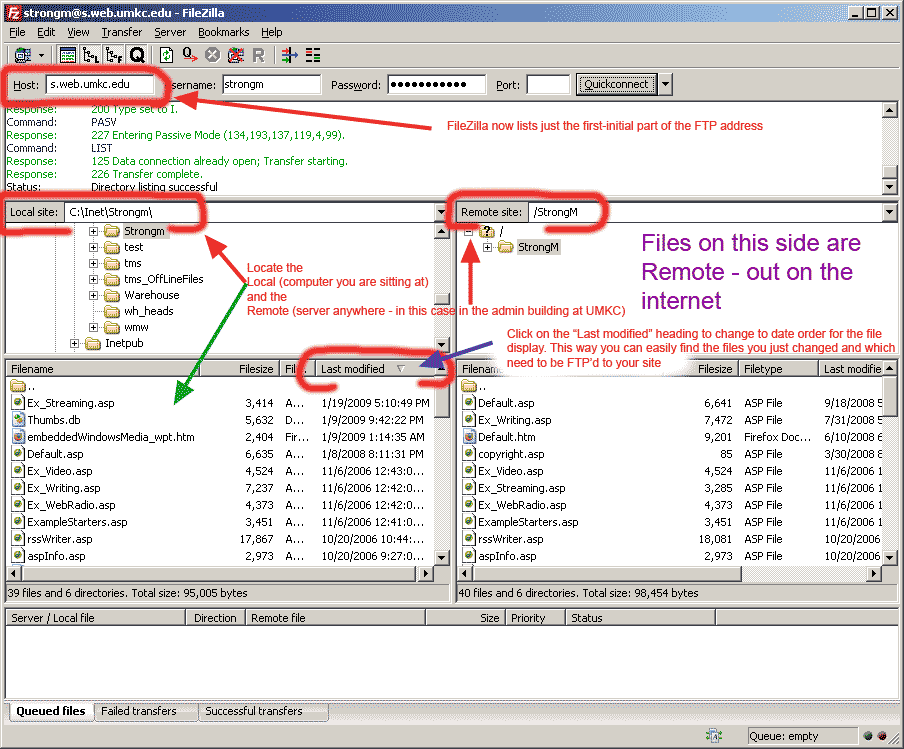The image size is (904, 749).
Task: Collapse the remote root / node
Action: [x=469, y=231]
